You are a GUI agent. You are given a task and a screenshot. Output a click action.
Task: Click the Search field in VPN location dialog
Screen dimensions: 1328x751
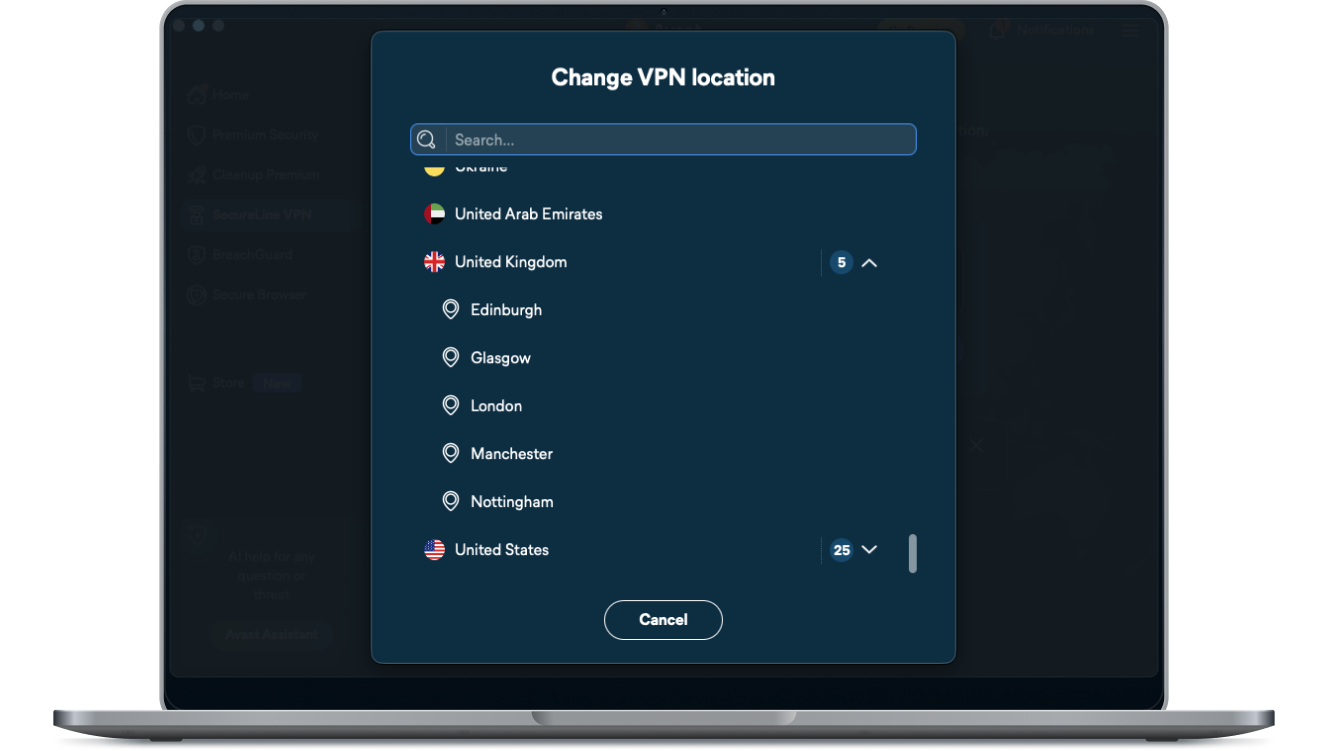(x=663, y=139)
